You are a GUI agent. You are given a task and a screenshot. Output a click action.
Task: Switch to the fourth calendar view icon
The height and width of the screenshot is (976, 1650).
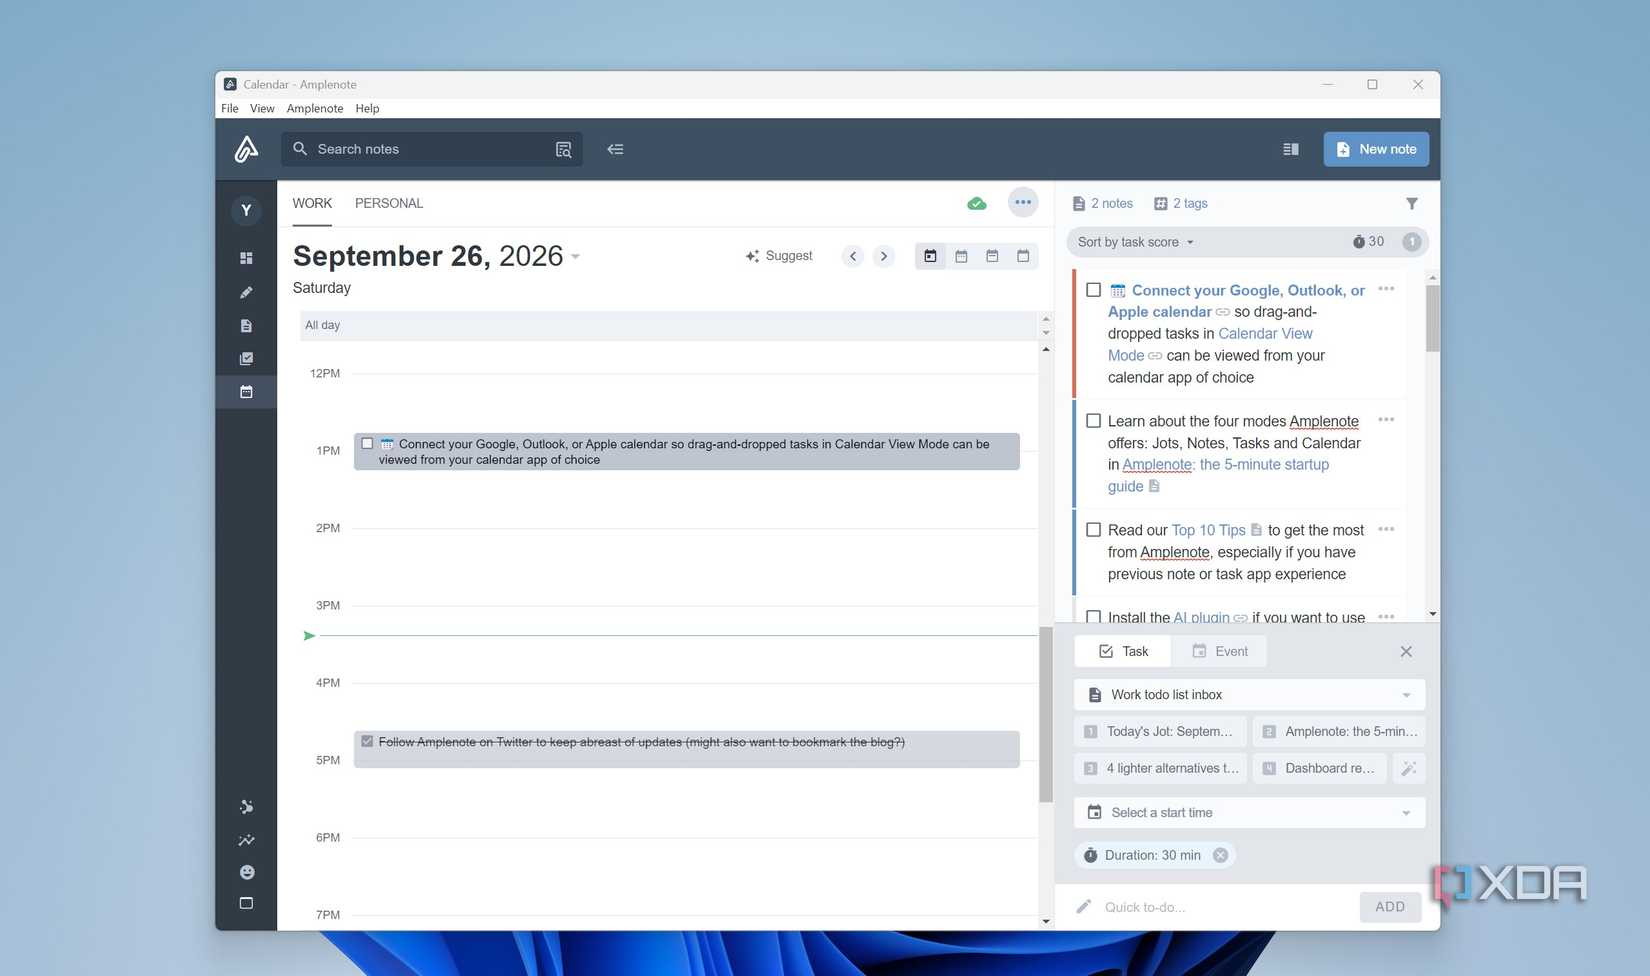pyautogui.click(x=1023, y=256)
